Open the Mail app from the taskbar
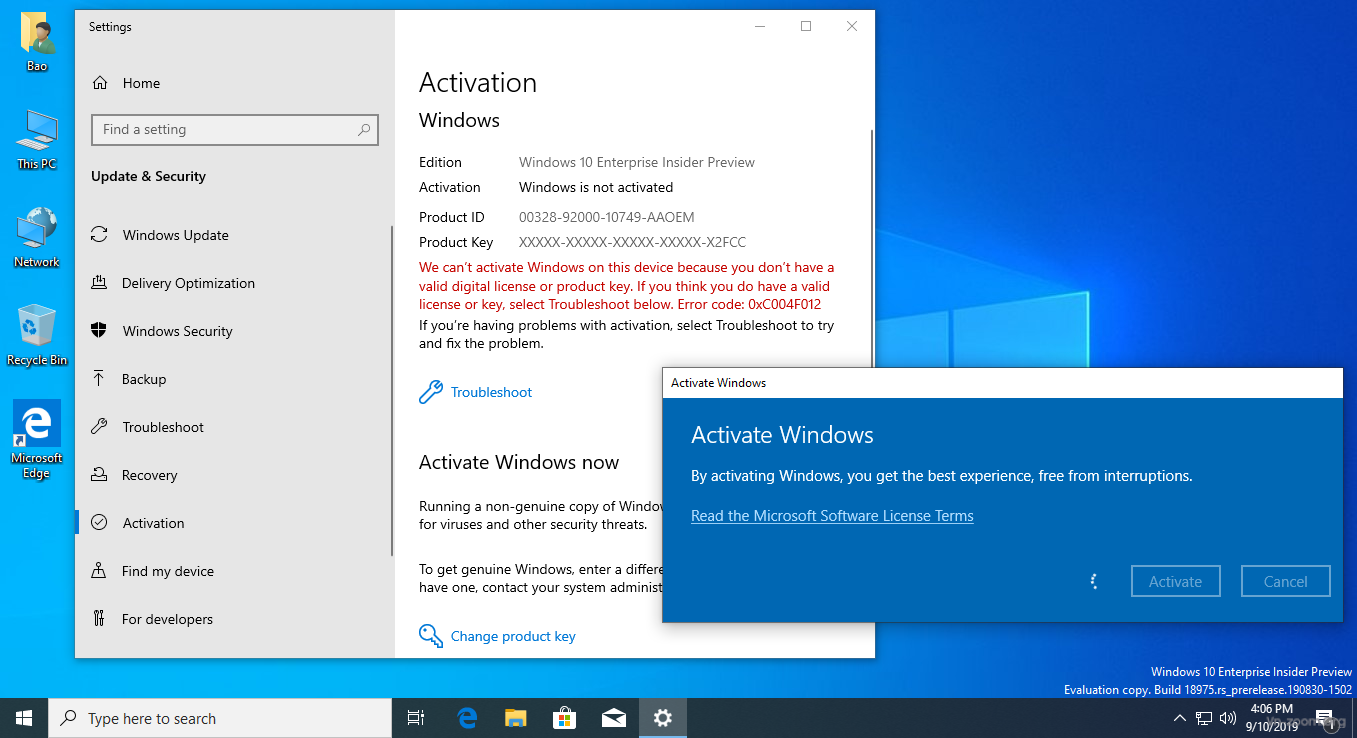The width and height of the screenshot is (1357, 738). click(x=614, y=718)
